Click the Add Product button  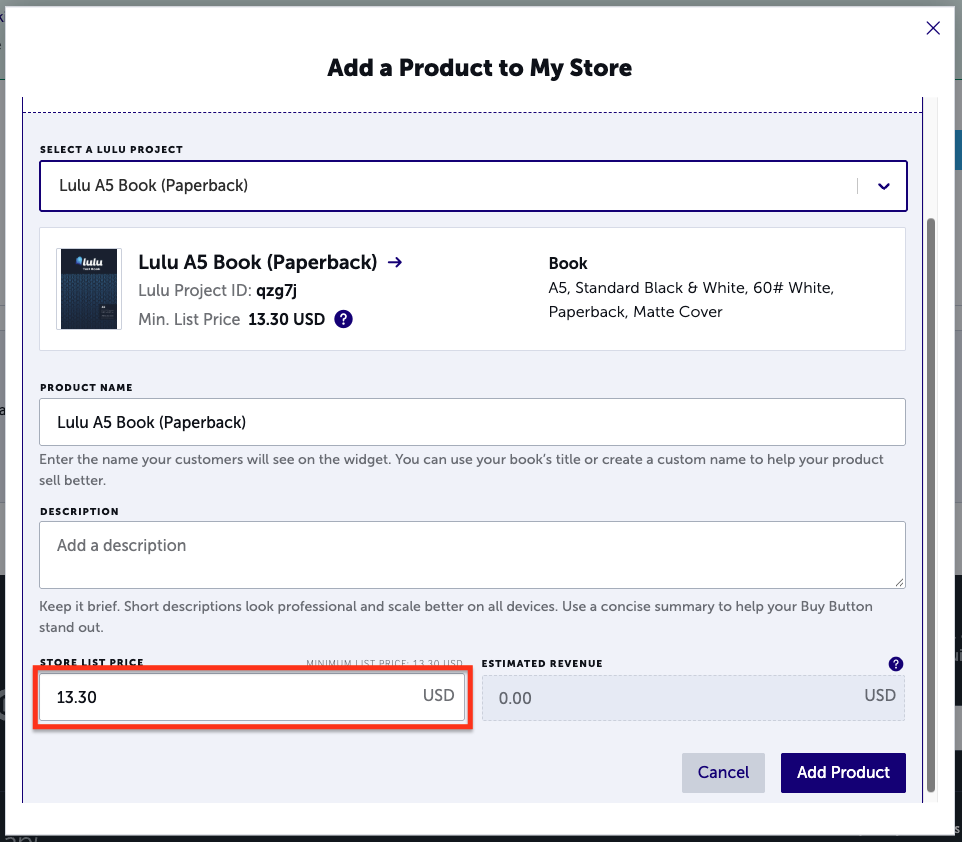843,773
